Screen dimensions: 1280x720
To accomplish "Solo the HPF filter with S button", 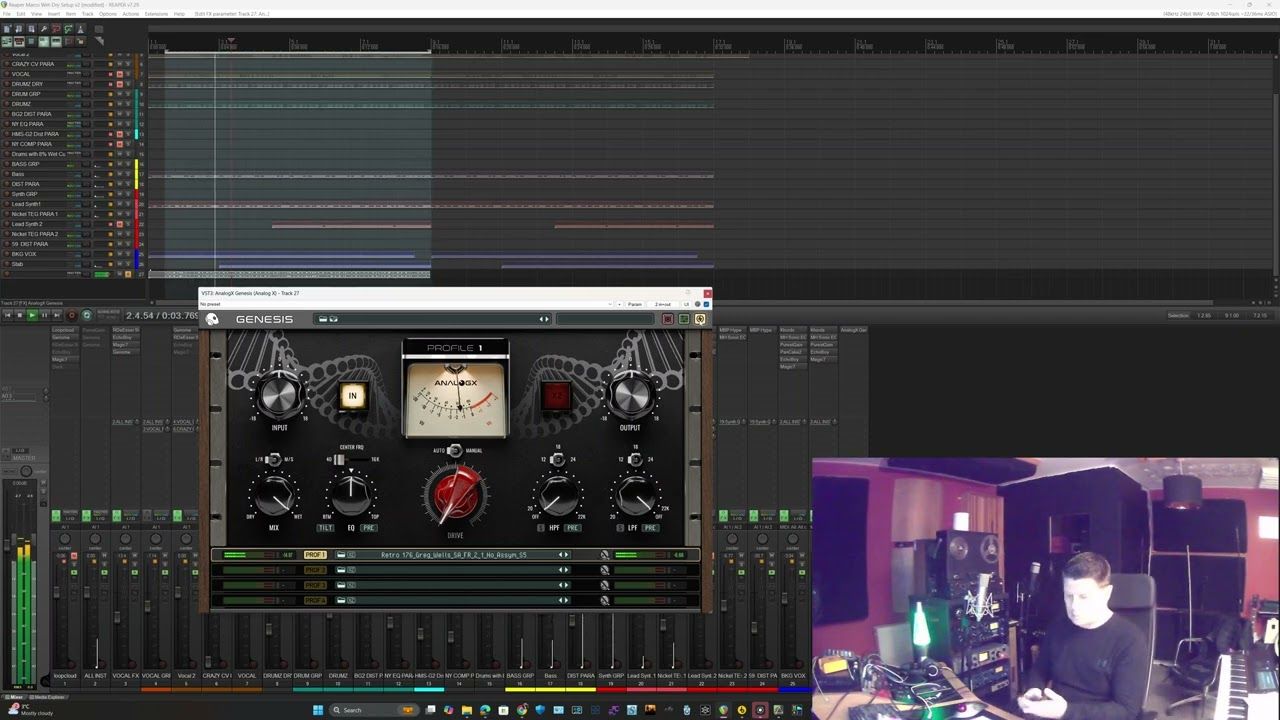I will (541, 528).
